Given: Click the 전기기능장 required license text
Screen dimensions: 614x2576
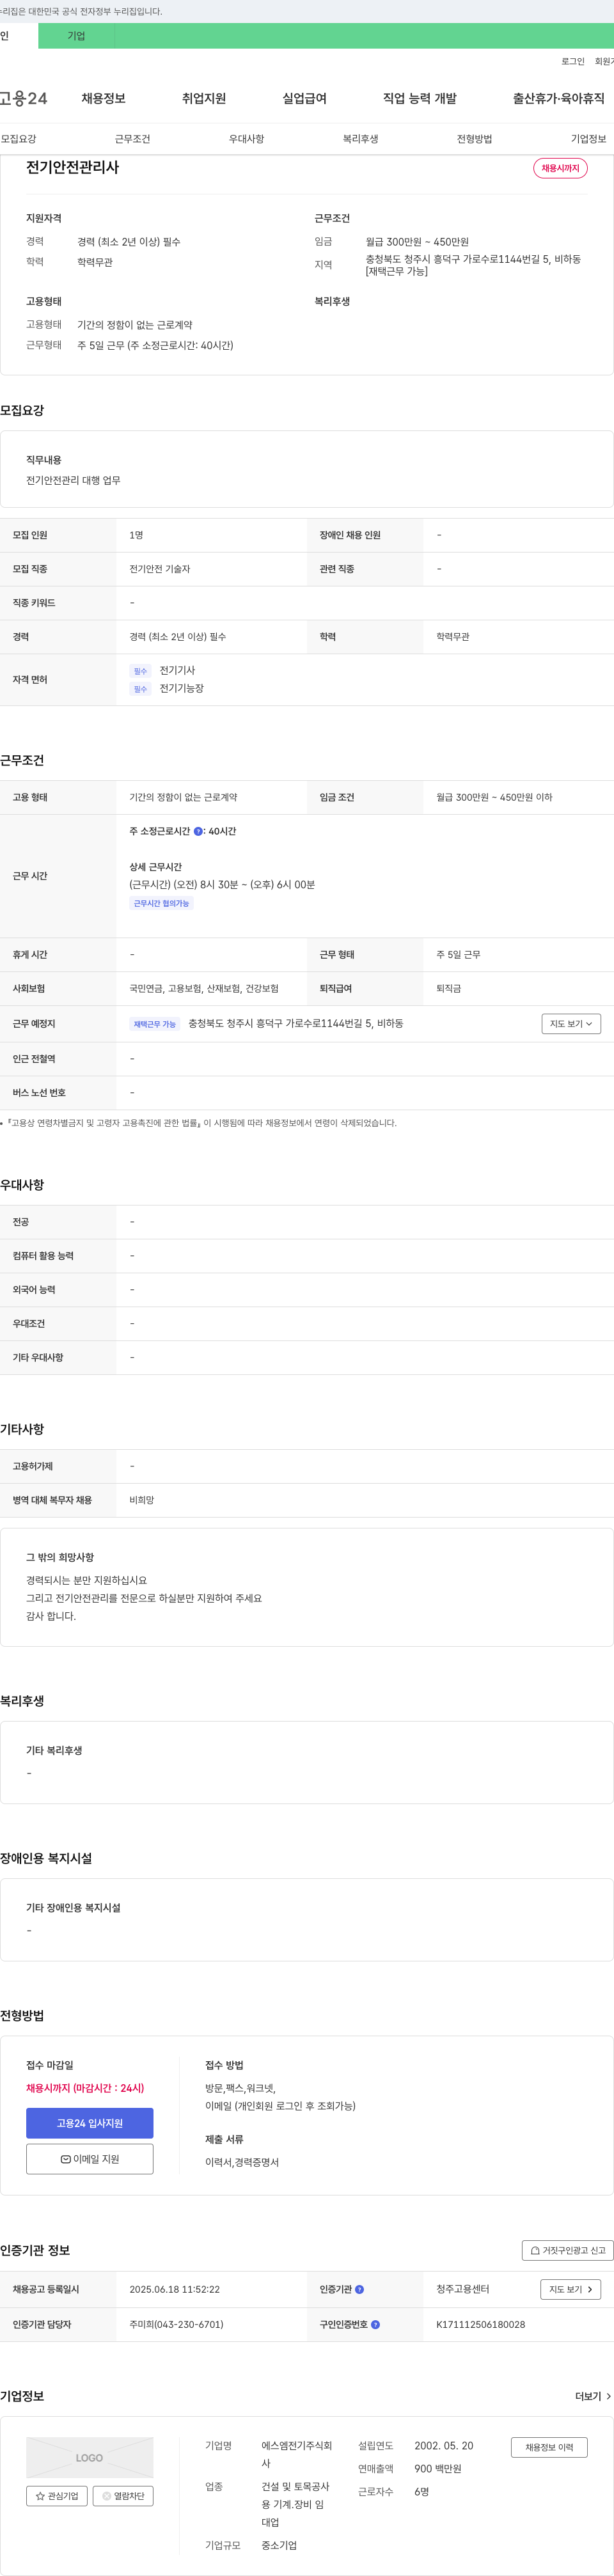Looking at the screenshot, I should point(181,688).
